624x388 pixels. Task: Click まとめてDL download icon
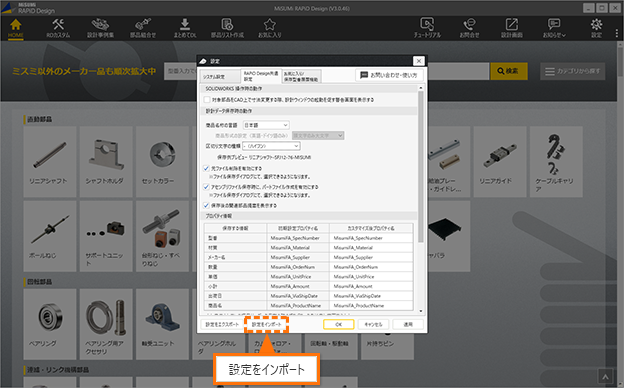coord(185,28)
